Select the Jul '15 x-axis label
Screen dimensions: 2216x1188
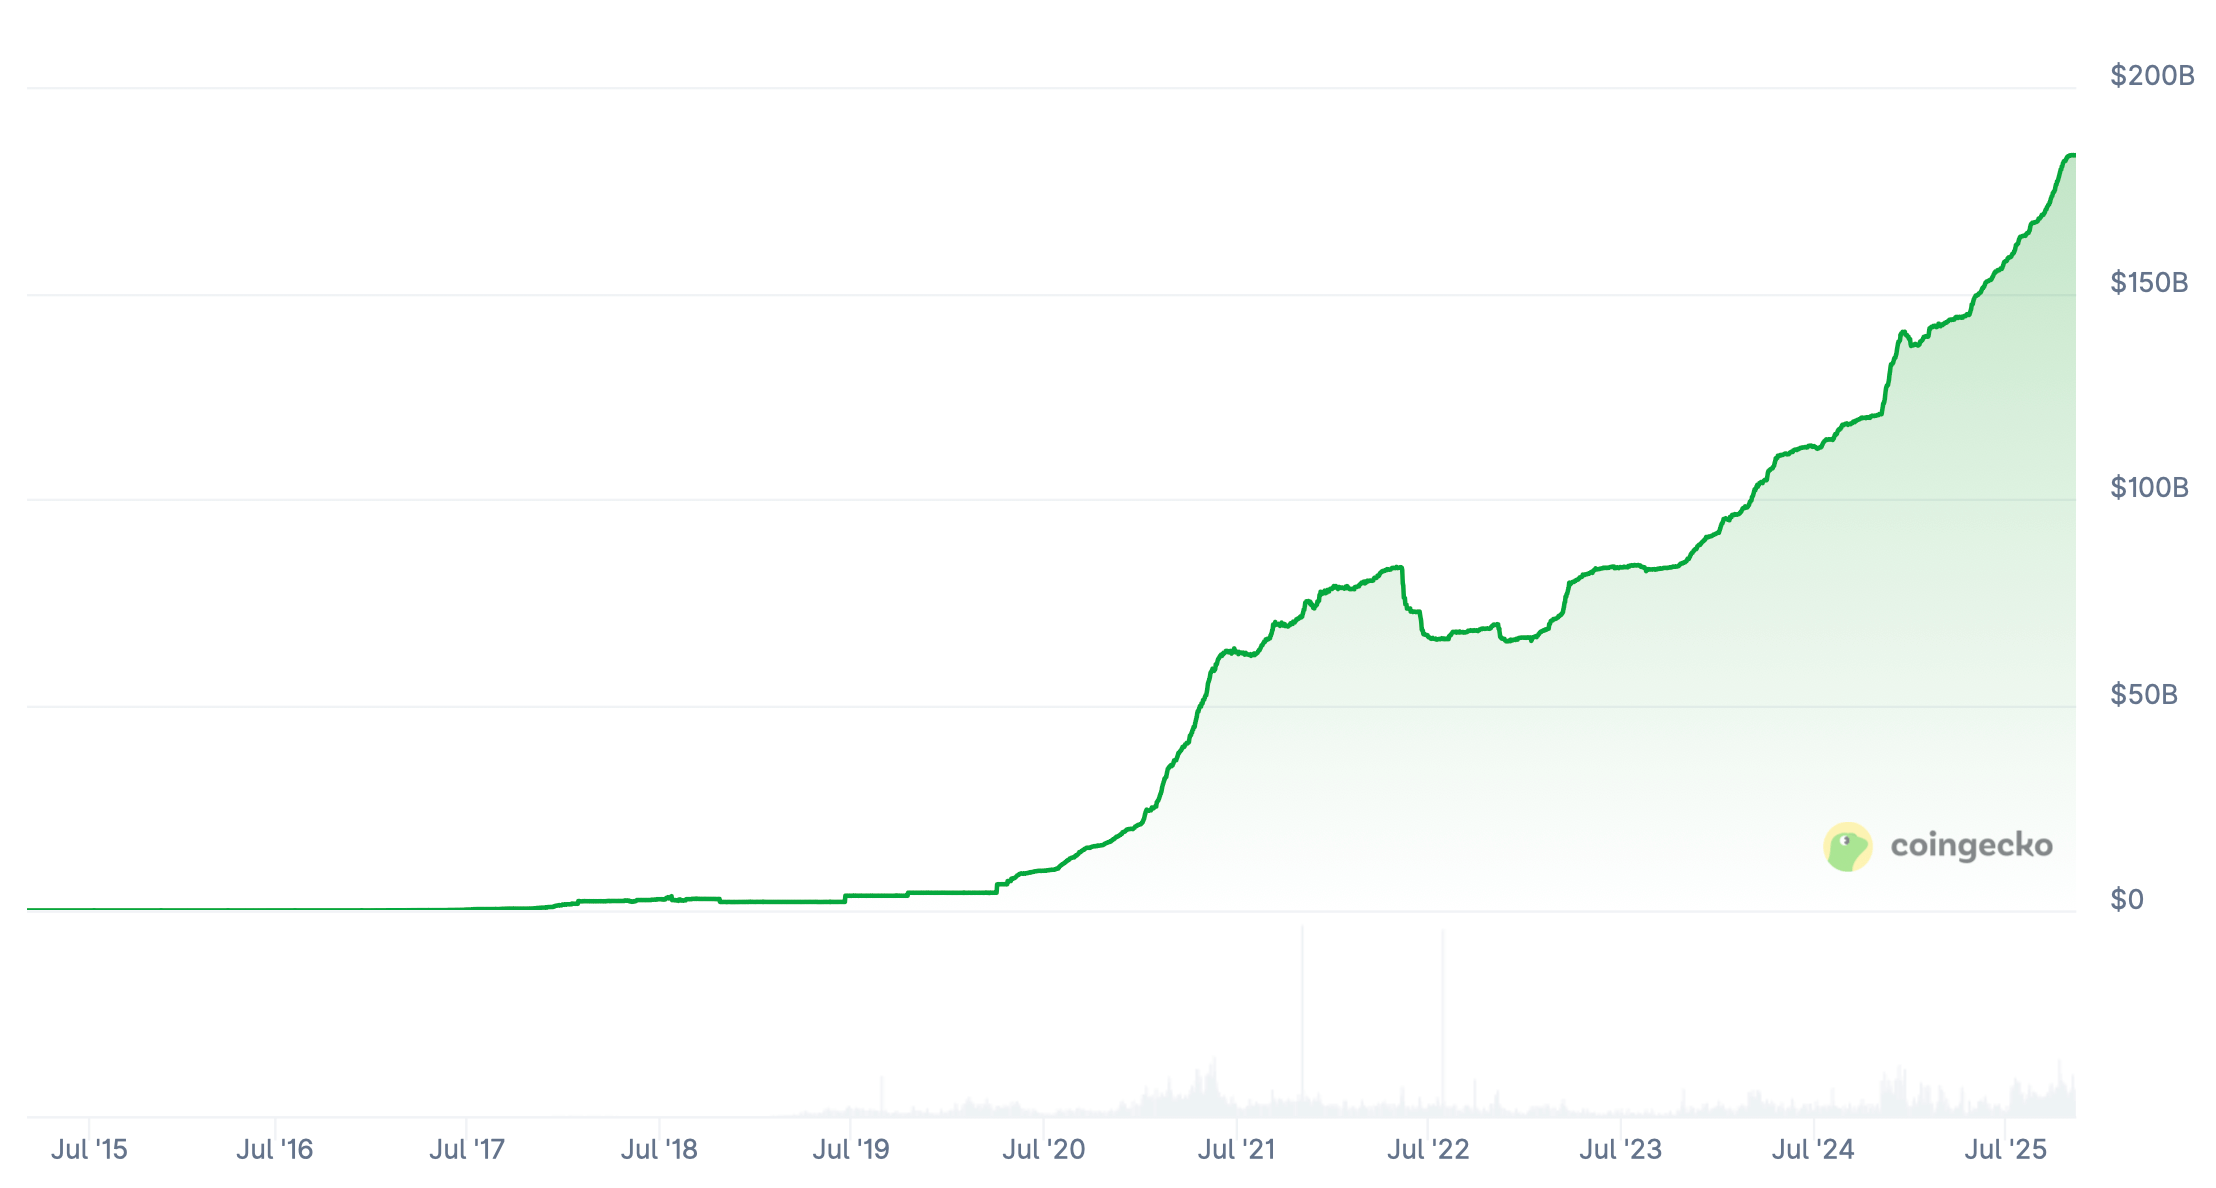(x=89, y=1149)
